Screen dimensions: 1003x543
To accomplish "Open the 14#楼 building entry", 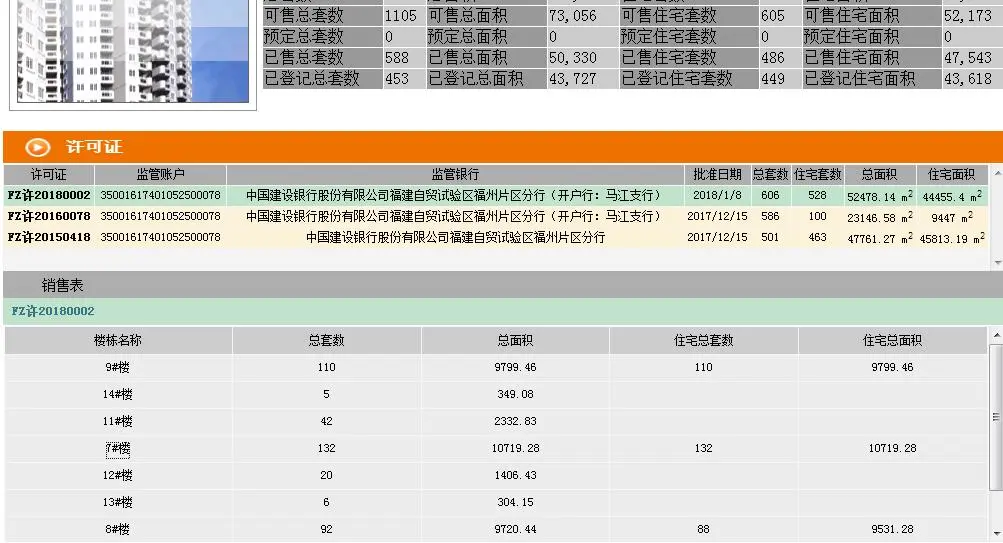I will point(117,394).
